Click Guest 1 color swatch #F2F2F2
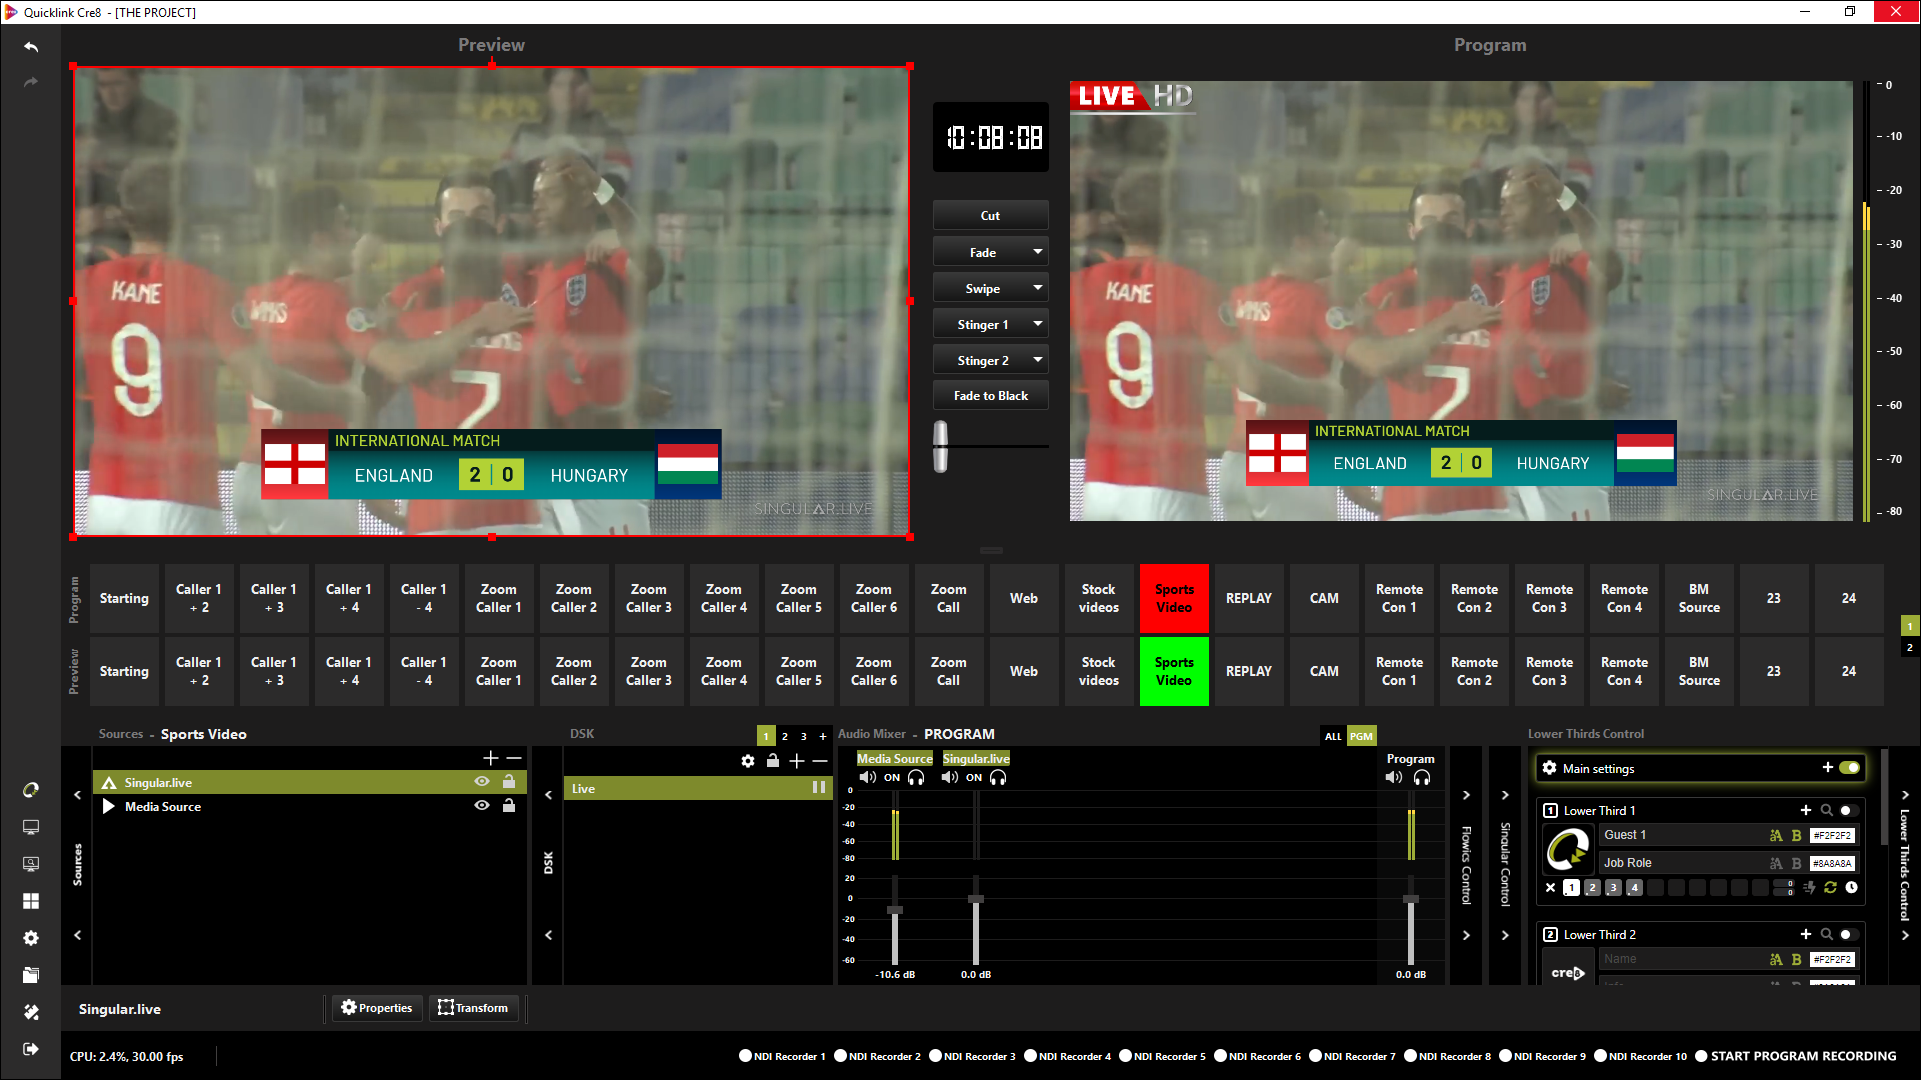This screenshot has height=1080, width=1921. point(1832,835)
